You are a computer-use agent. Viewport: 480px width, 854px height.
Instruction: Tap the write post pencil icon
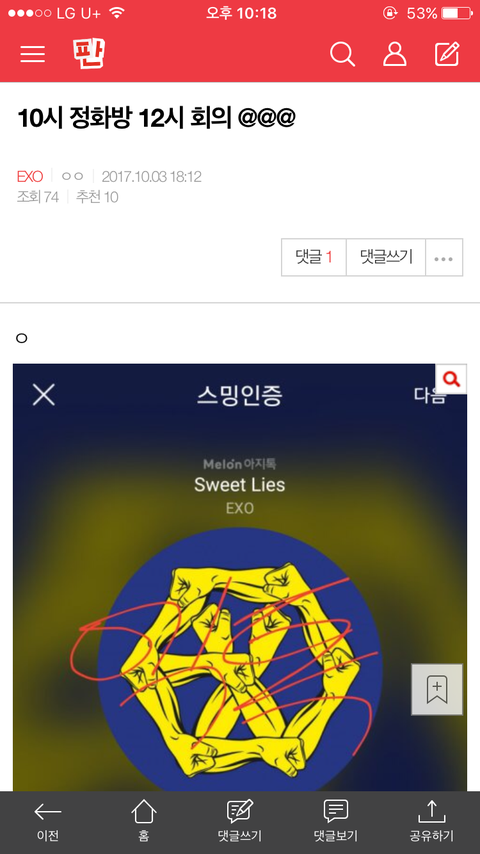tap(447, 54)
